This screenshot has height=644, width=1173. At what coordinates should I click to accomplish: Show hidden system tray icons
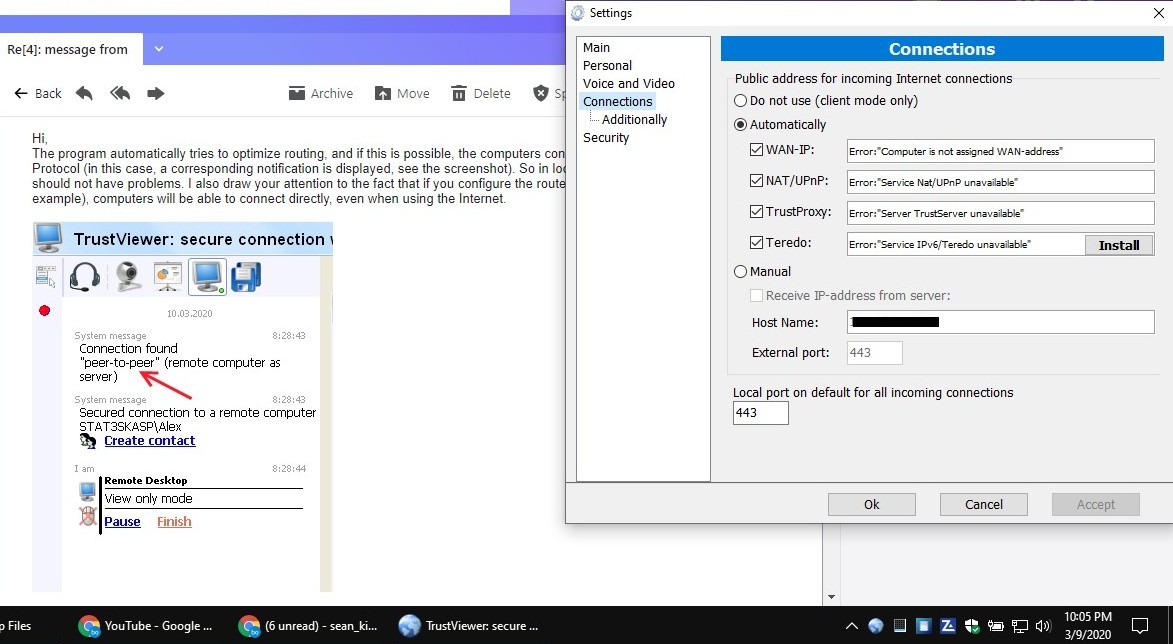click(851, 626)
